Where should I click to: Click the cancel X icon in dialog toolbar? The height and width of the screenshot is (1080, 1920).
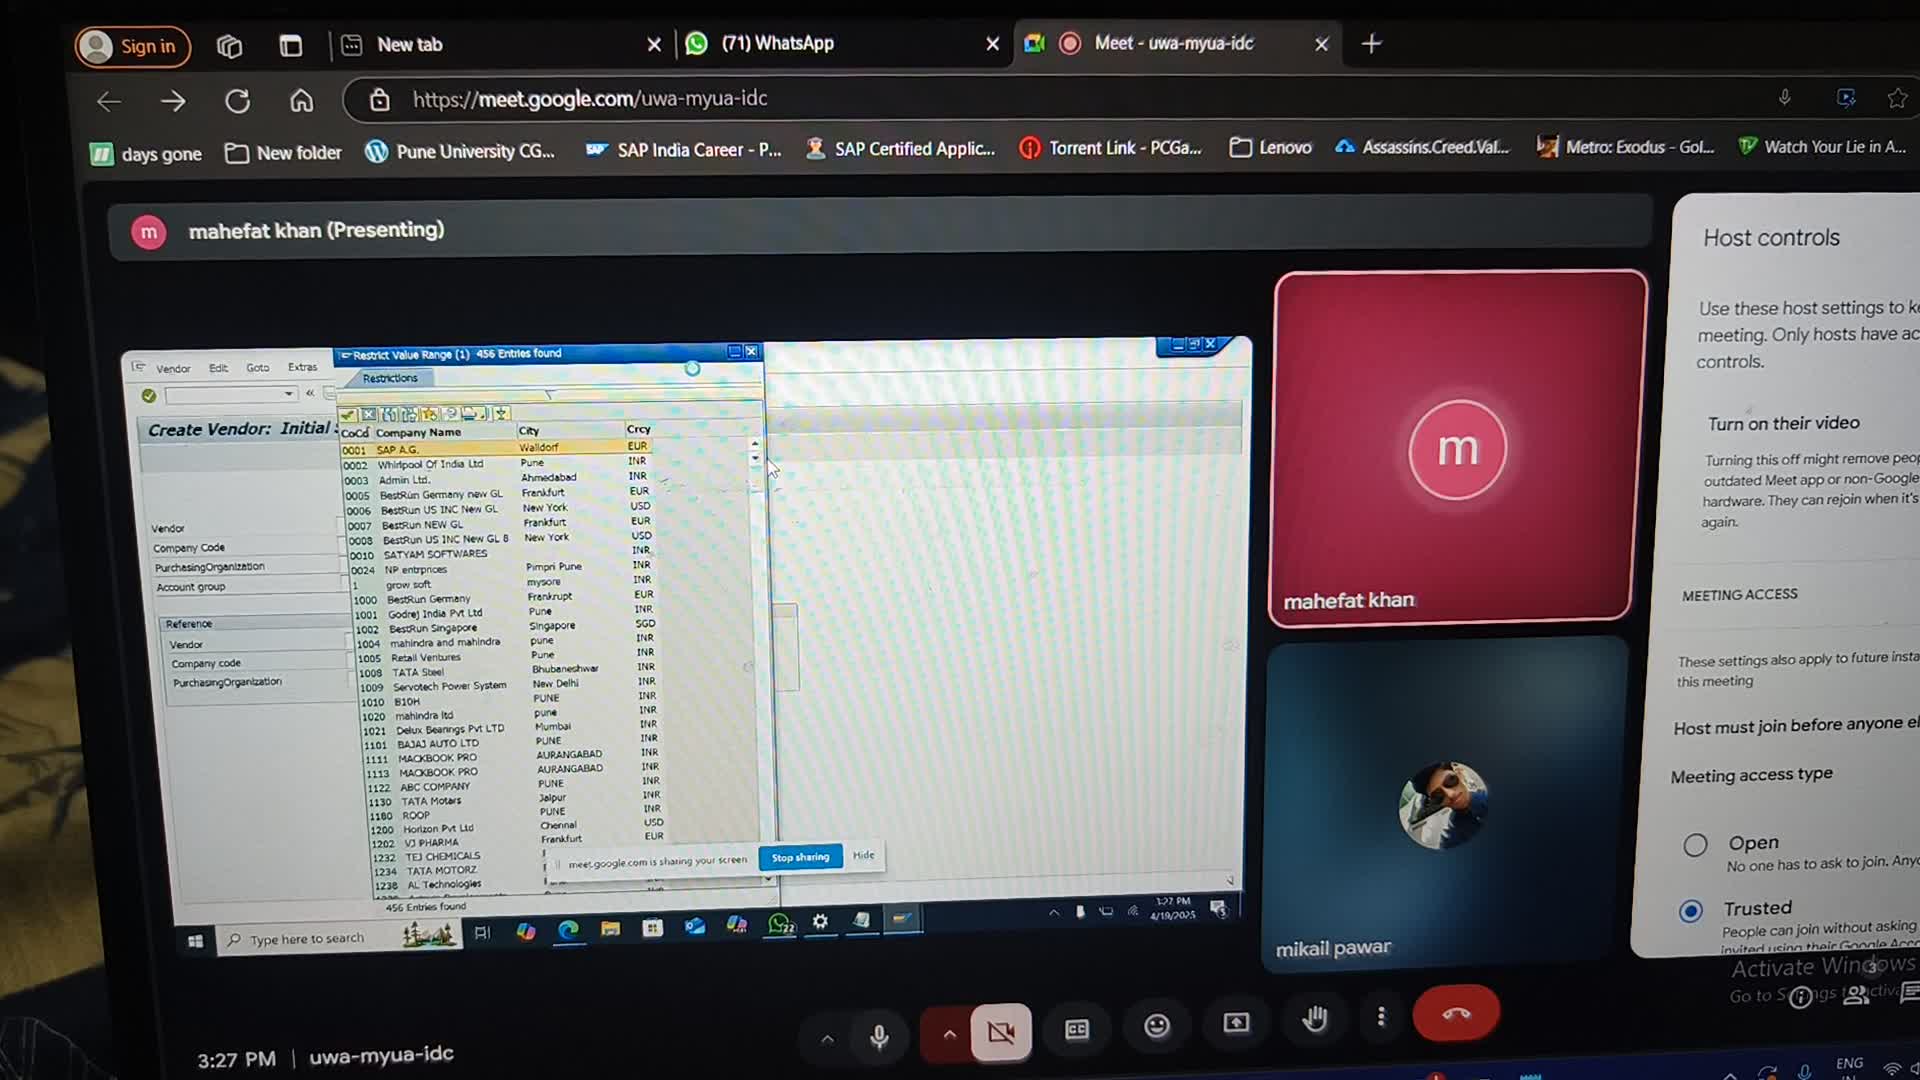(x=369, y=415)
